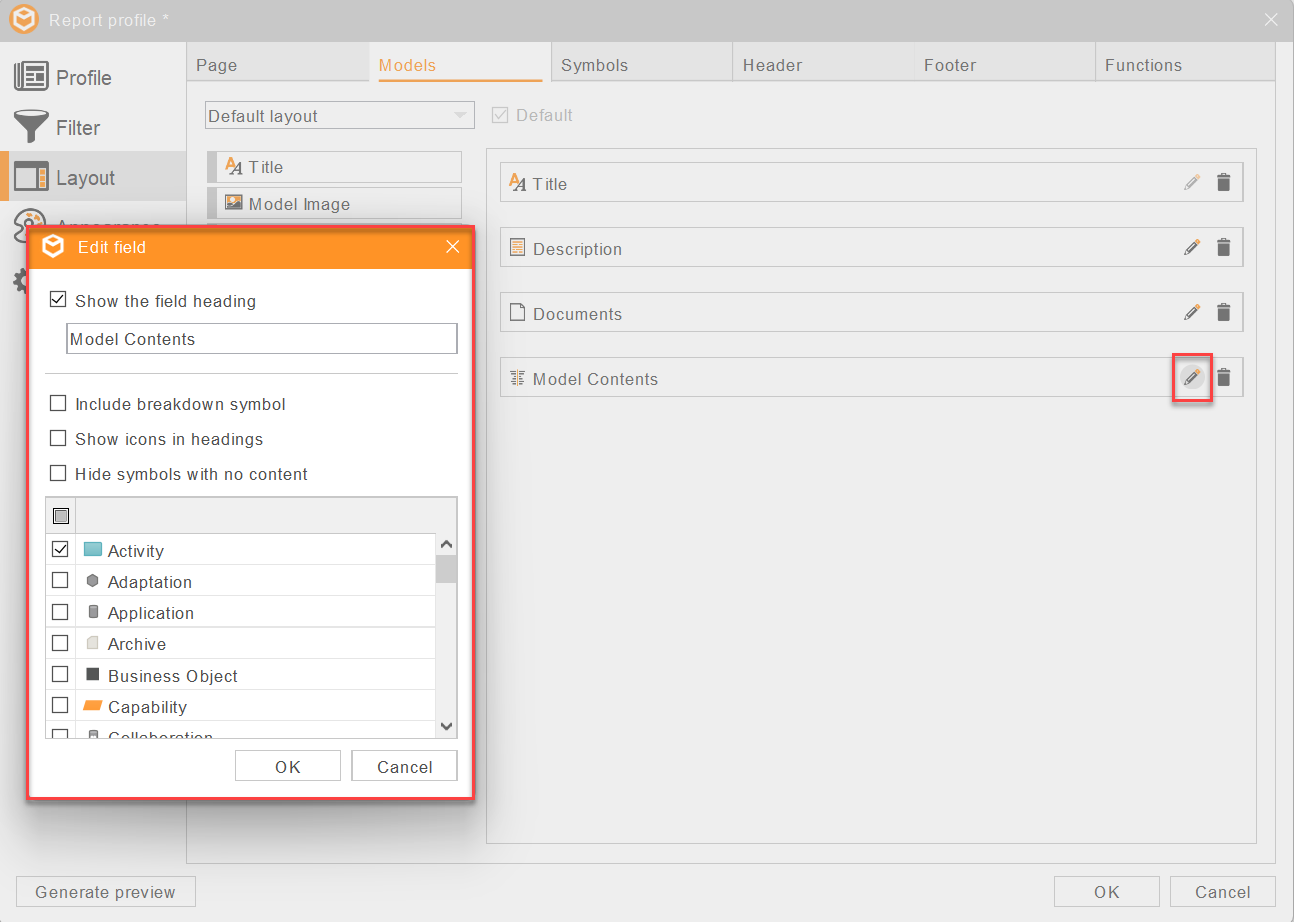This screenshot has height=922, width=1294.
Task: Click the Capability symbol icon
Action: pyautogui.click(x=93, y=706)
